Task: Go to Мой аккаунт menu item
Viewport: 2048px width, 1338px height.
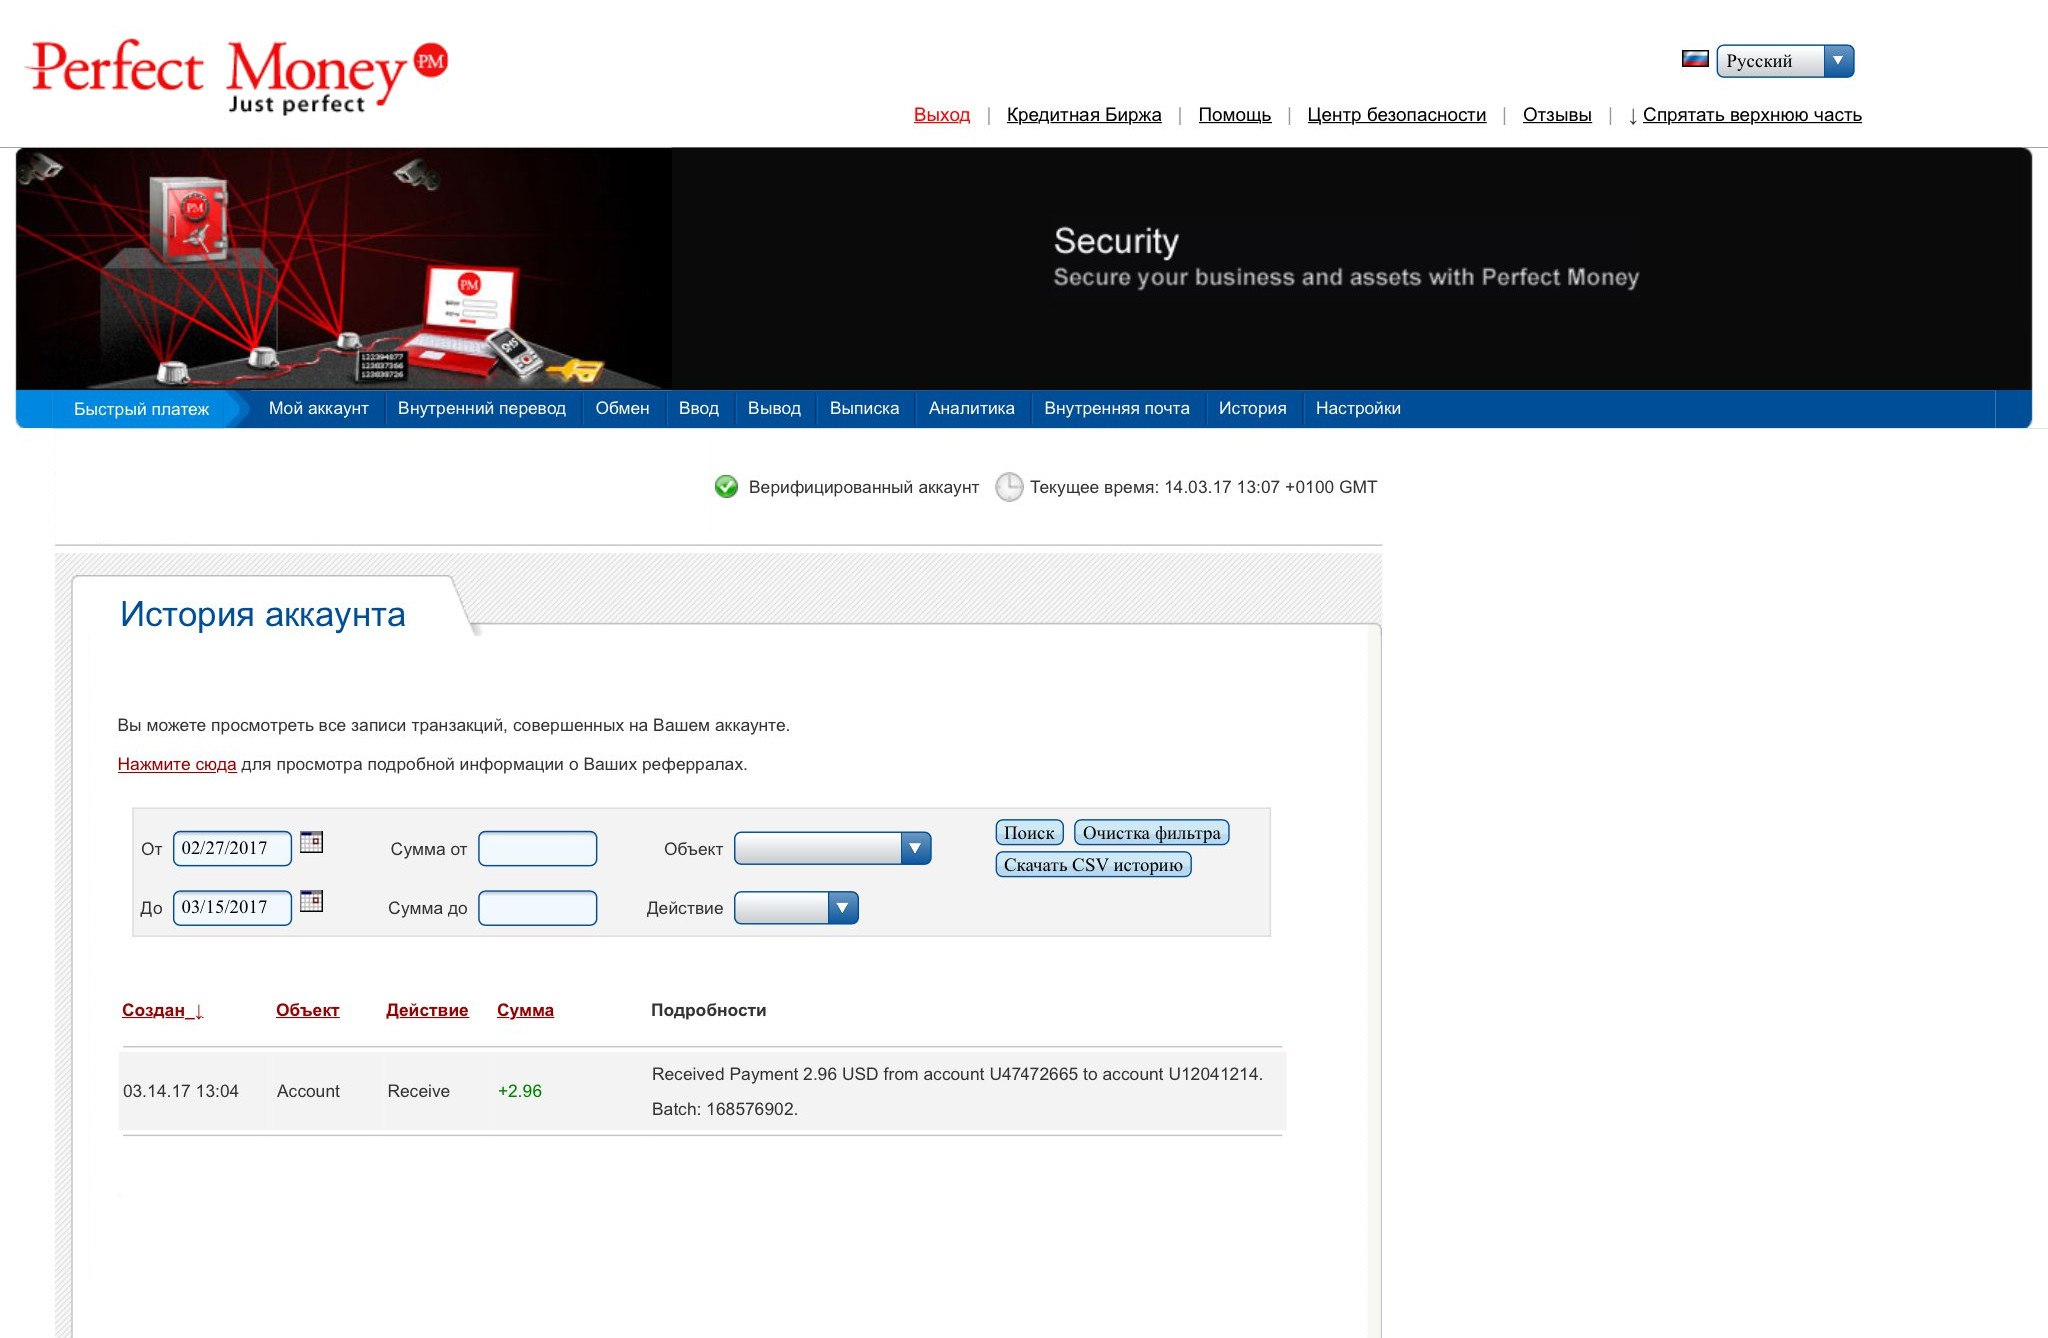Action: (x=319, y=408)
